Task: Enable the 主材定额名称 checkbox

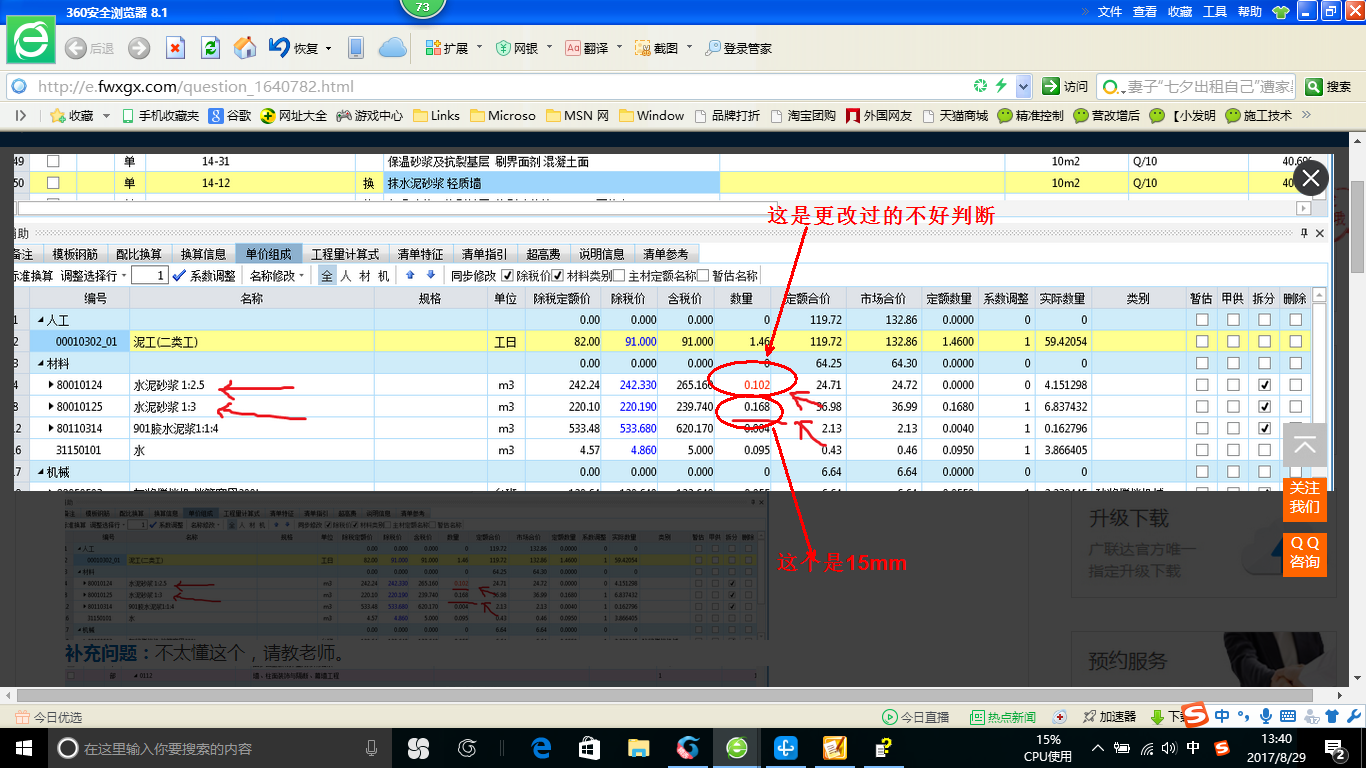Action: [x=619, y=275]
